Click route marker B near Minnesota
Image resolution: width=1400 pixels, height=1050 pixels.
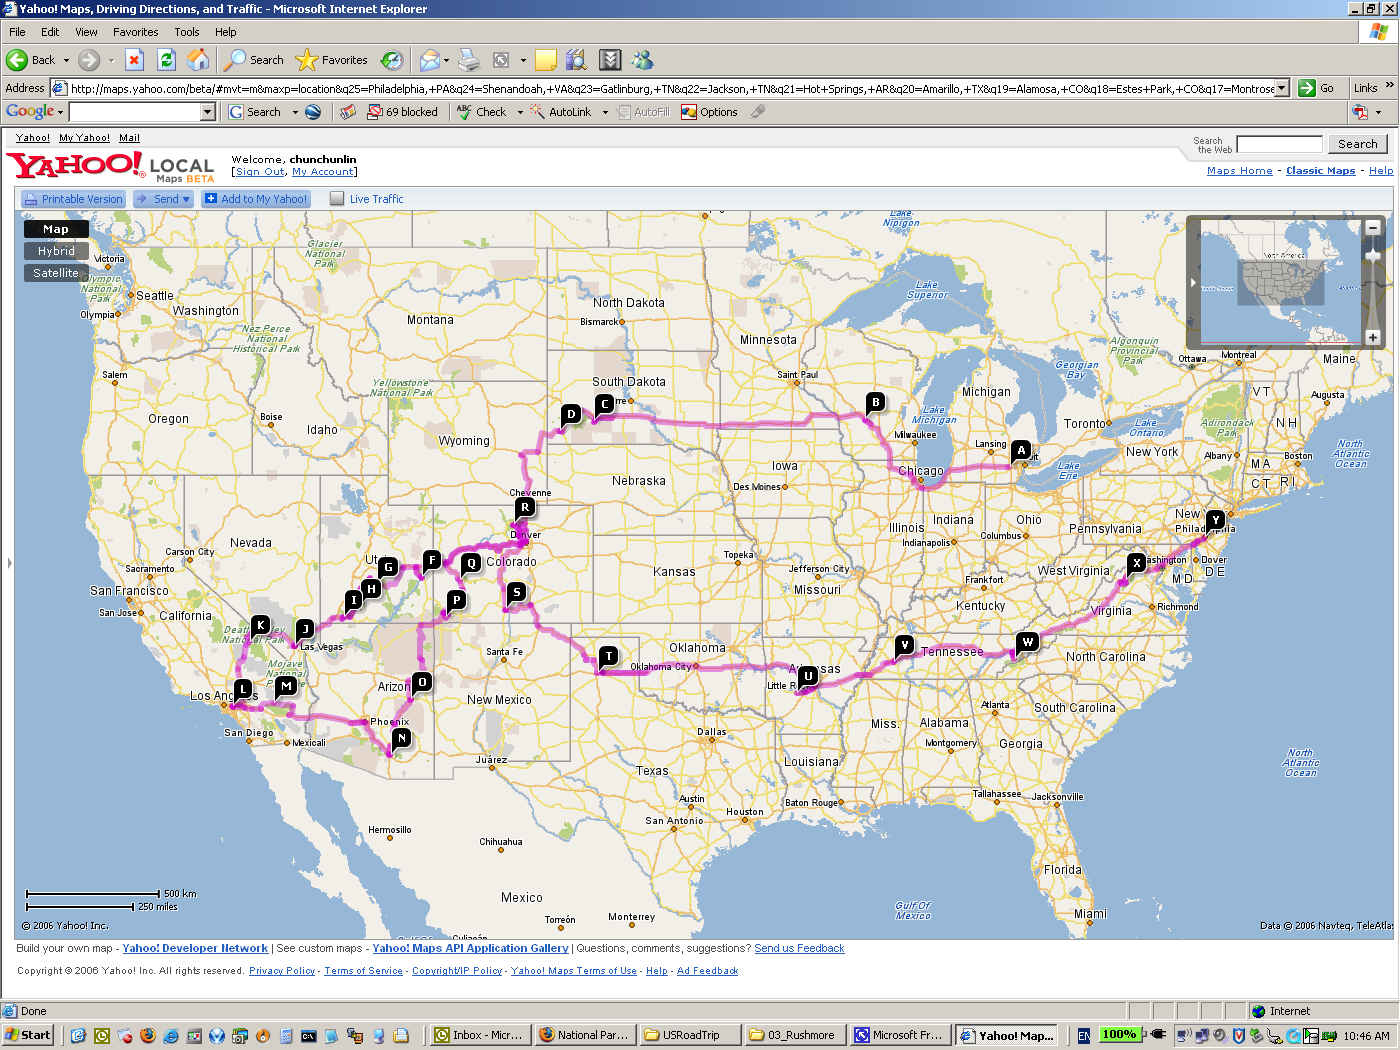[876, 402]
